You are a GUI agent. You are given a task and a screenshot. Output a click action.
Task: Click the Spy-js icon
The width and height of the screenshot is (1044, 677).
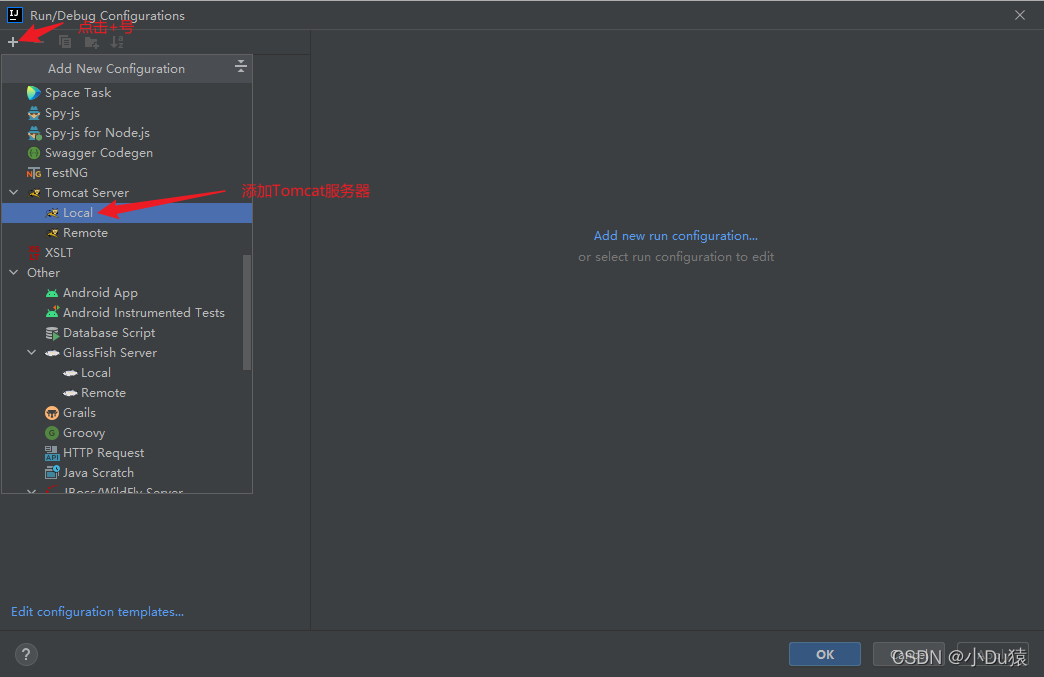(x=33, y=113)
